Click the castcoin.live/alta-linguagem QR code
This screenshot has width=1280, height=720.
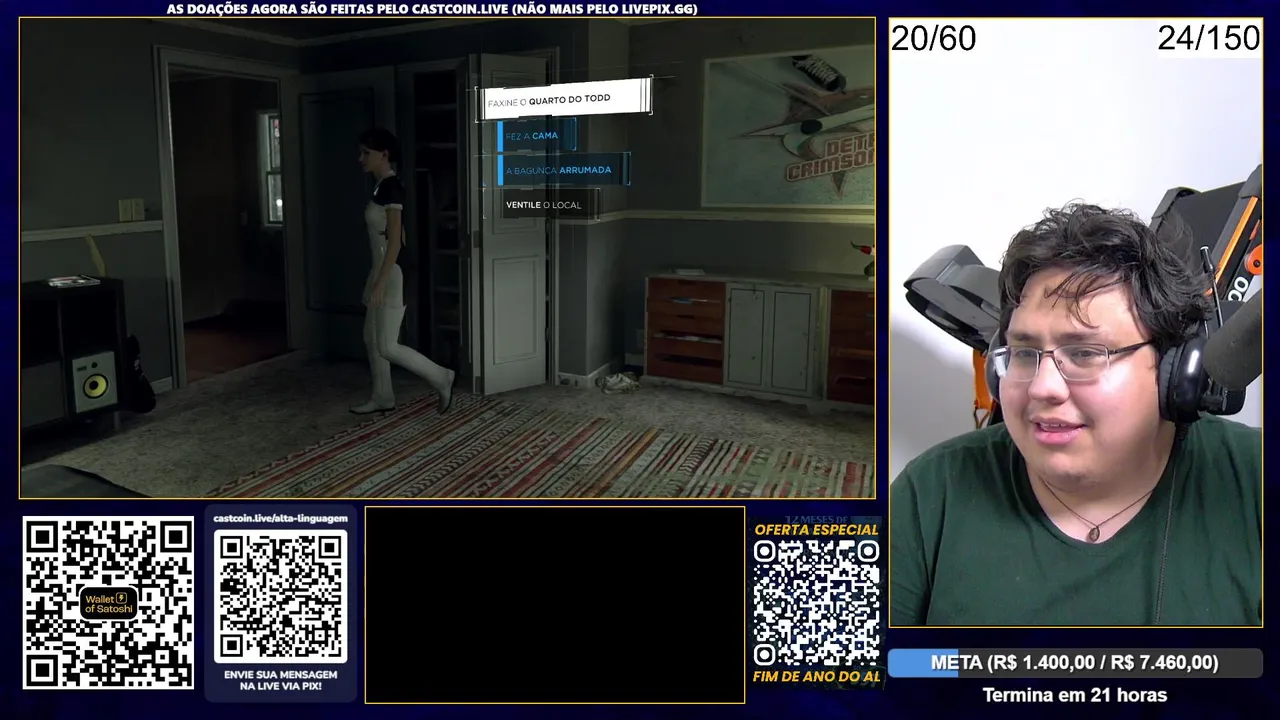tap(281, 596)
